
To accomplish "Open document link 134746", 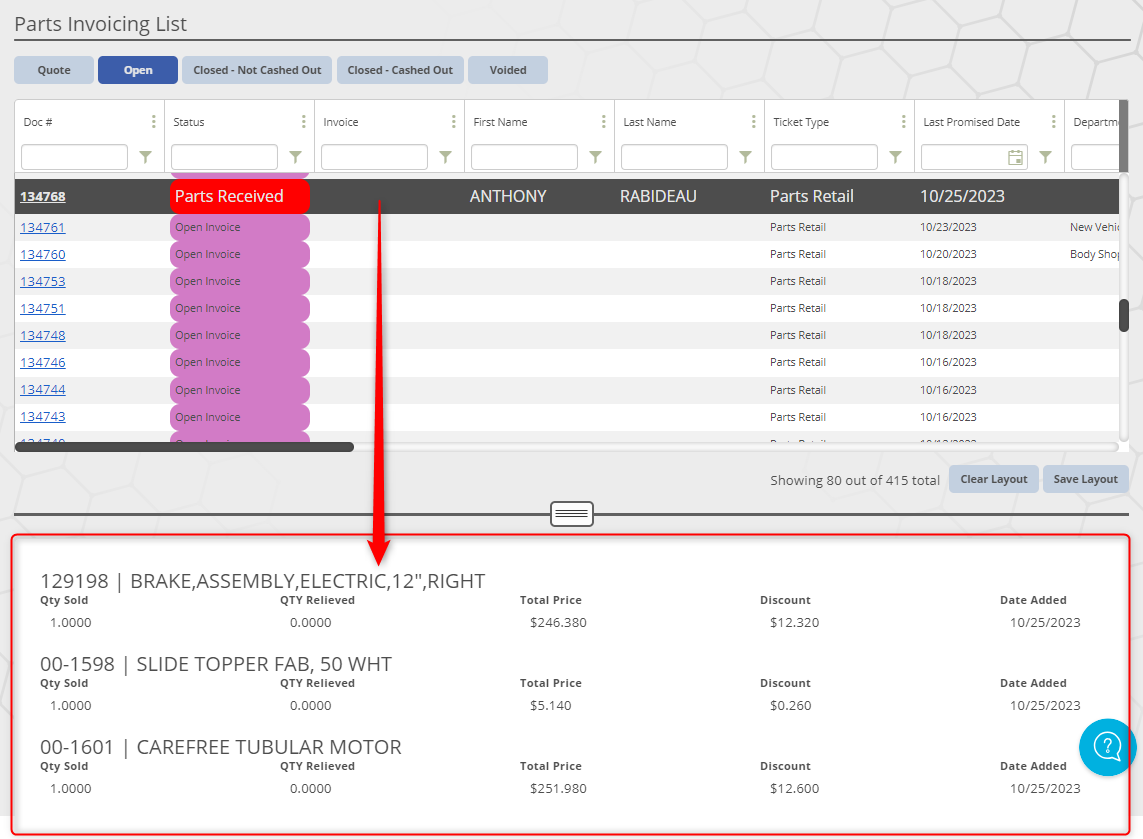I will pos(43,362).
